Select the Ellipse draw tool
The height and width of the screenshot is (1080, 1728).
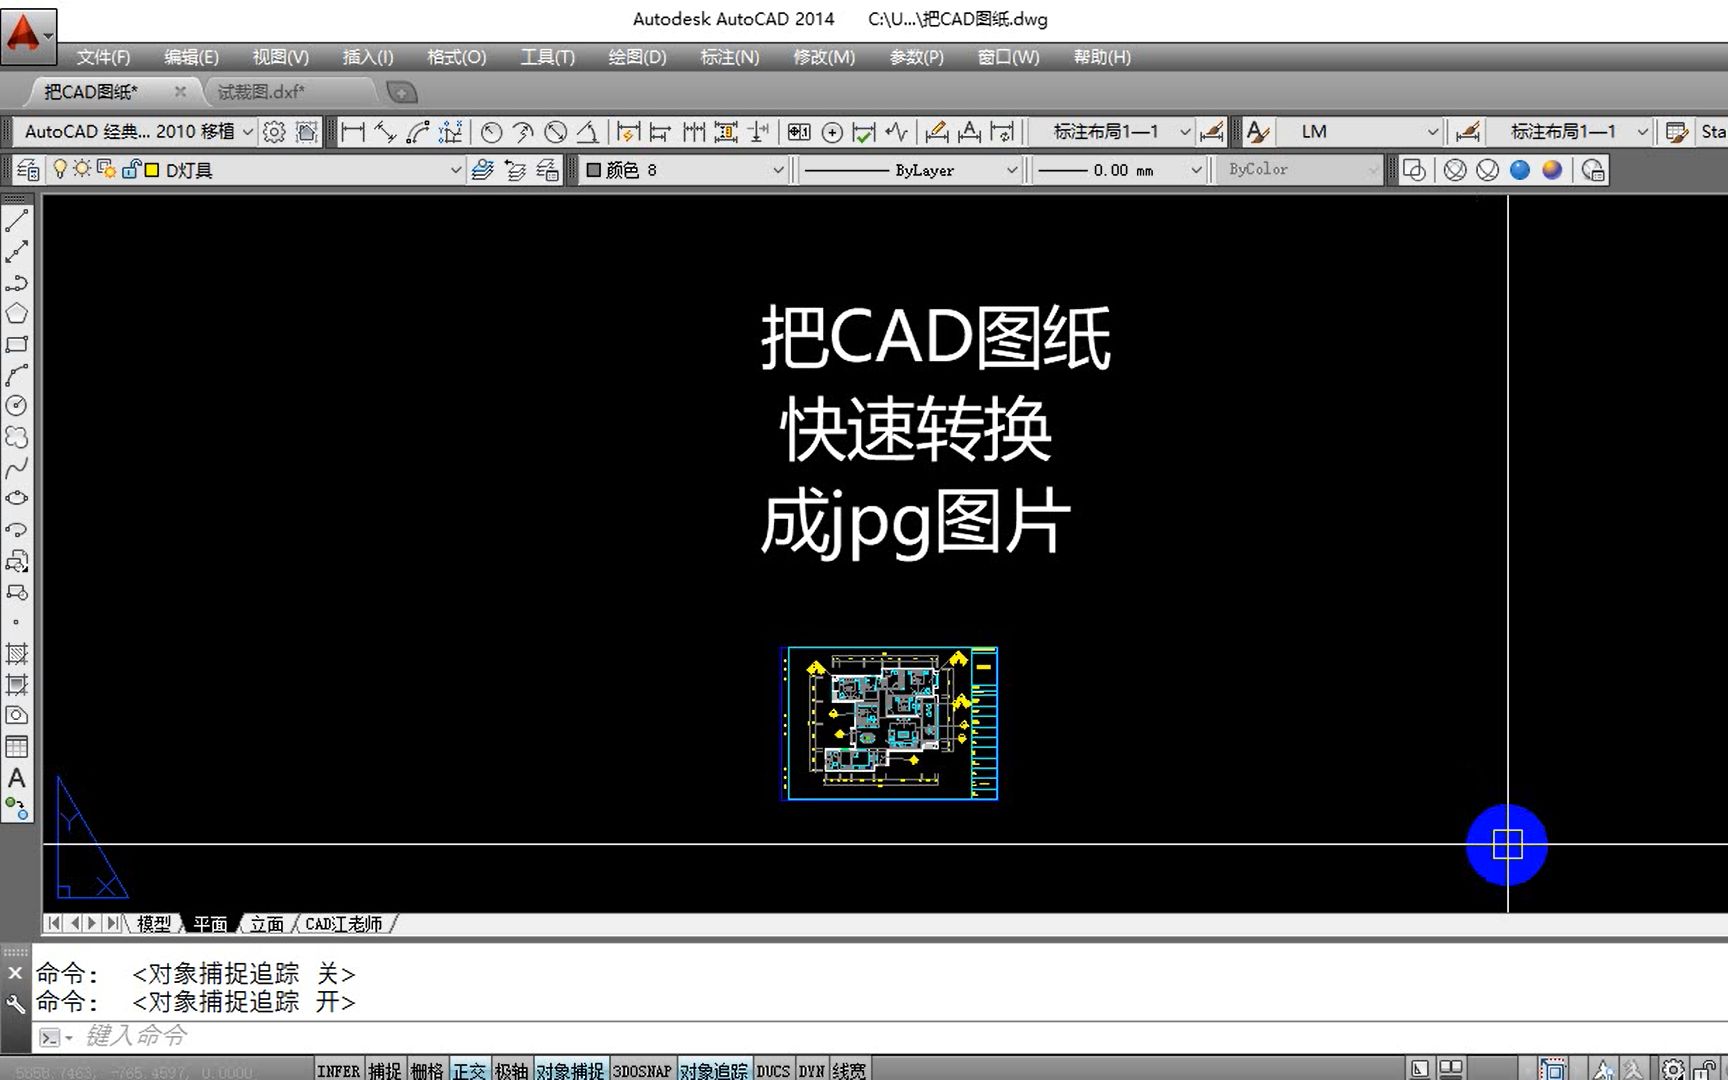click(x=17, y=498)
